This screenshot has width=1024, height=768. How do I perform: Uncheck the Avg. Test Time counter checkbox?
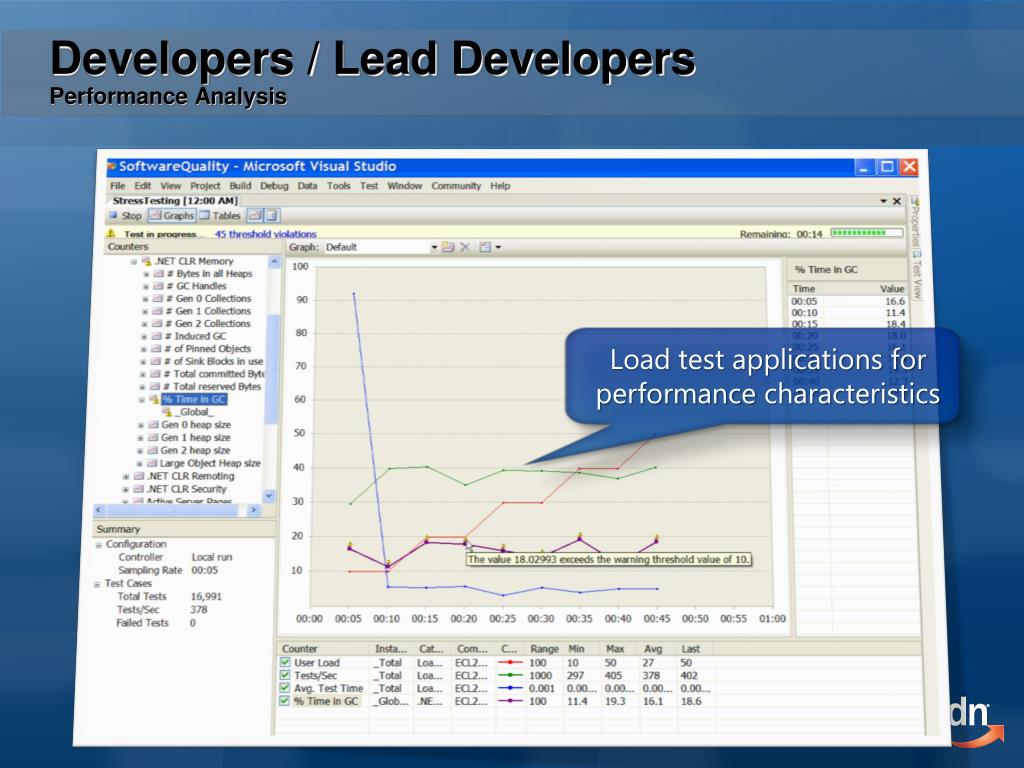pyautogui.click(x=285, y=688)
